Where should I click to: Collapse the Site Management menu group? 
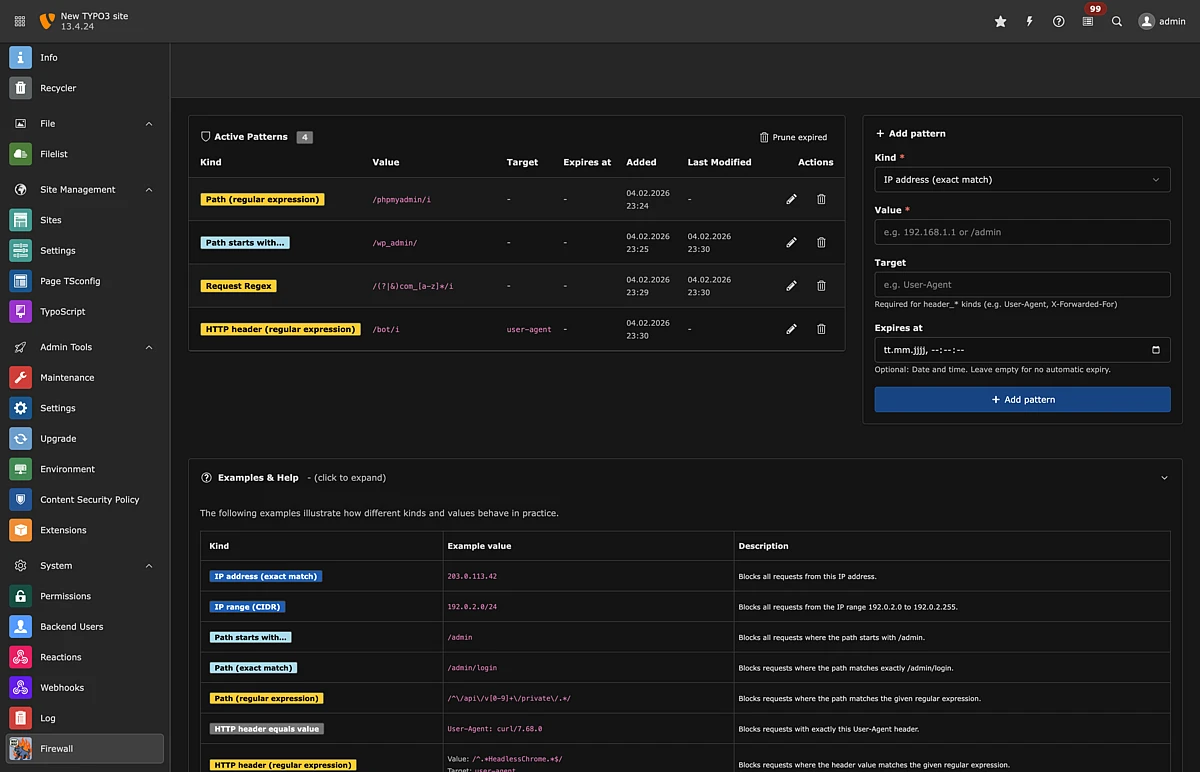coord(149,190)
